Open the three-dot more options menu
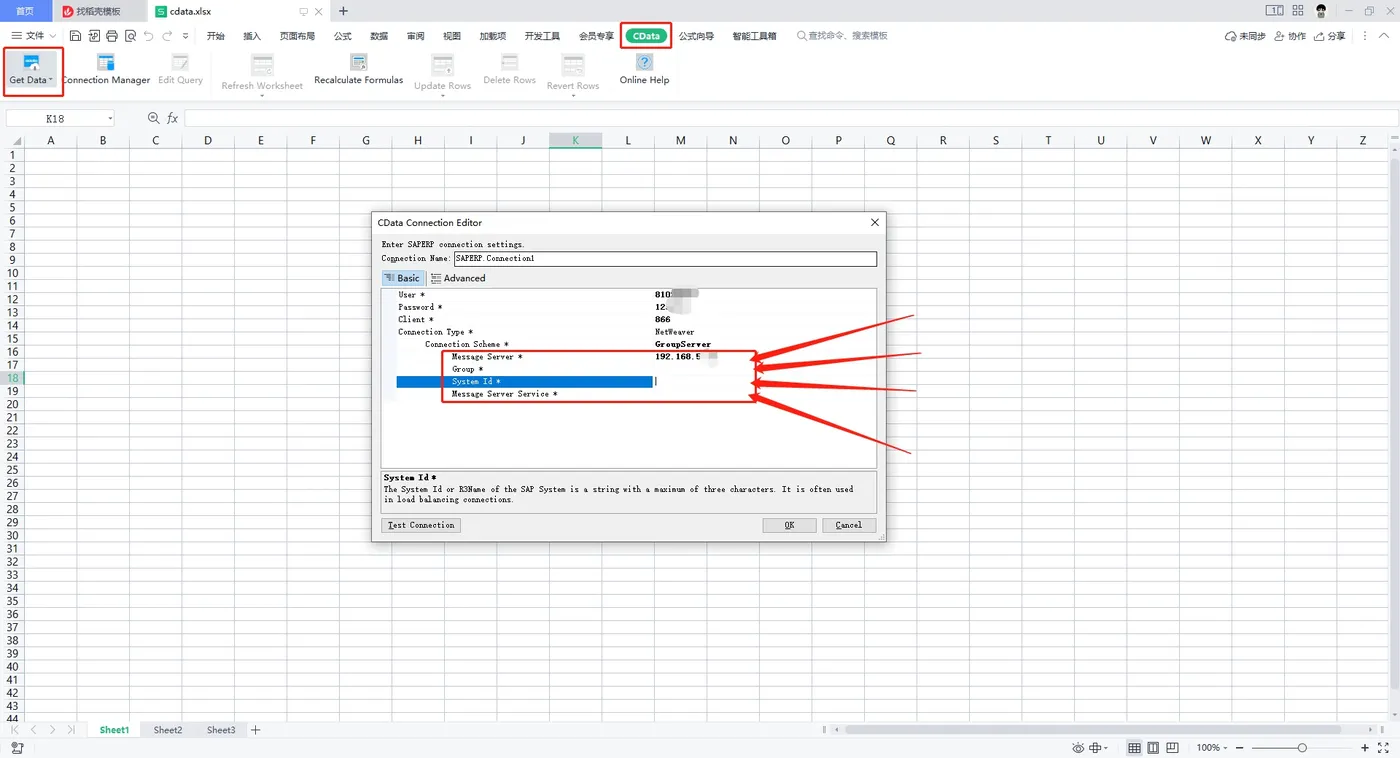The width and height of the screenshot is (1400, 758). [x=1364, y=36]
